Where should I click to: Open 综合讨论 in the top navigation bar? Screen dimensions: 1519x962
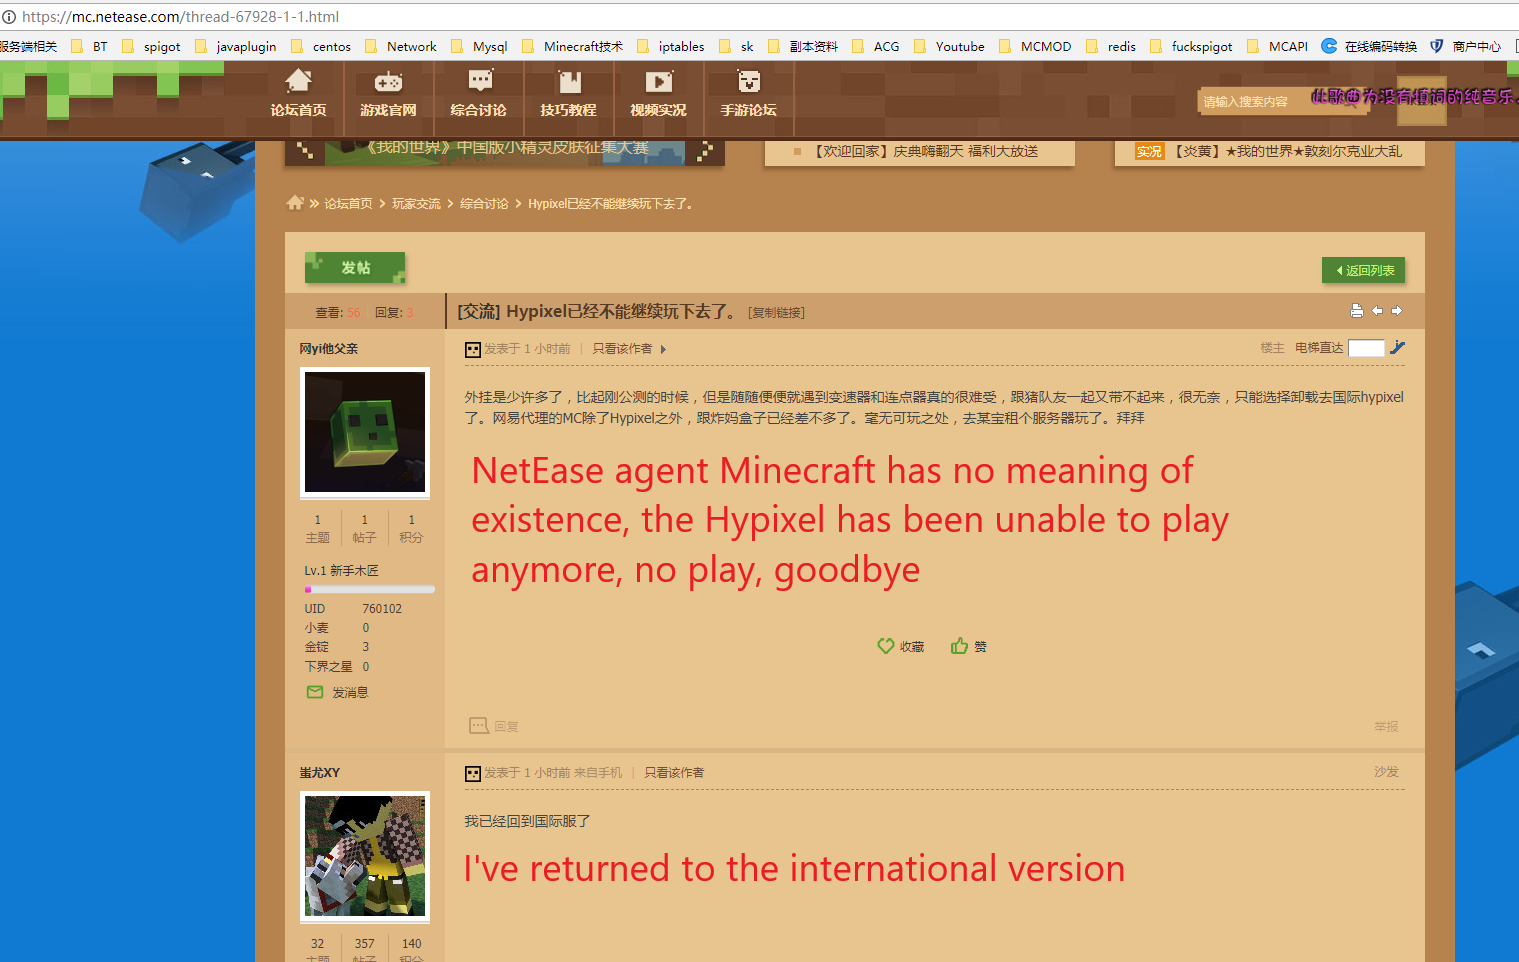point(478,93)
